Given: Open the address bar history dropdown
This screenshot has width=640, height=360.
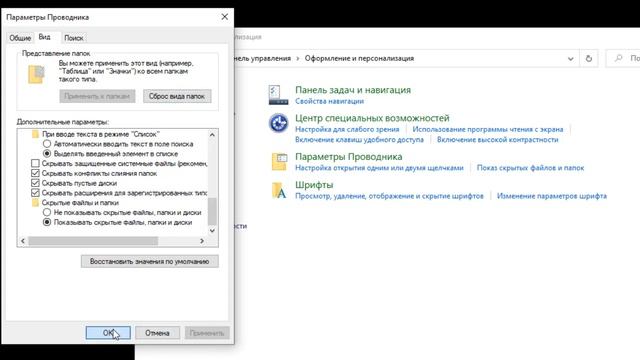Looking at the screenshot, I should (x=571, y=59).
